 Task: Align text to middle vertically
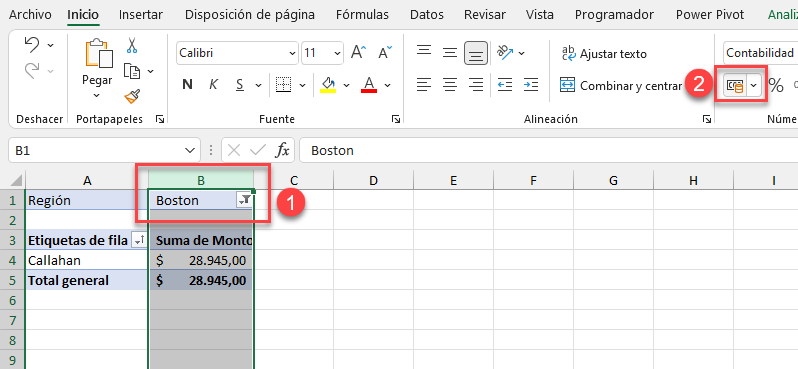click(450, 52)
